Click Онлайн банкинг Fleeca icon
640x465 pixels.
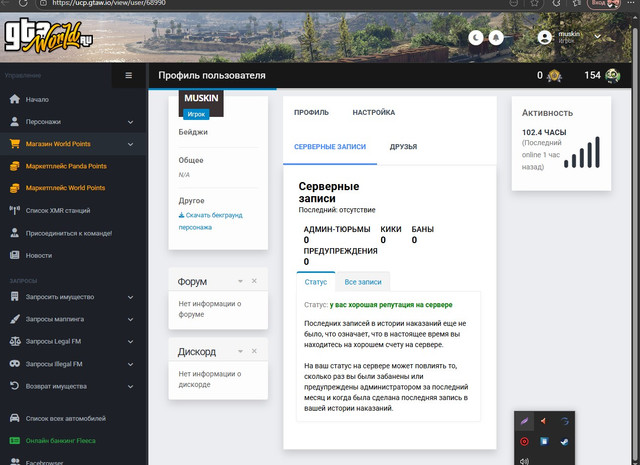15,441
